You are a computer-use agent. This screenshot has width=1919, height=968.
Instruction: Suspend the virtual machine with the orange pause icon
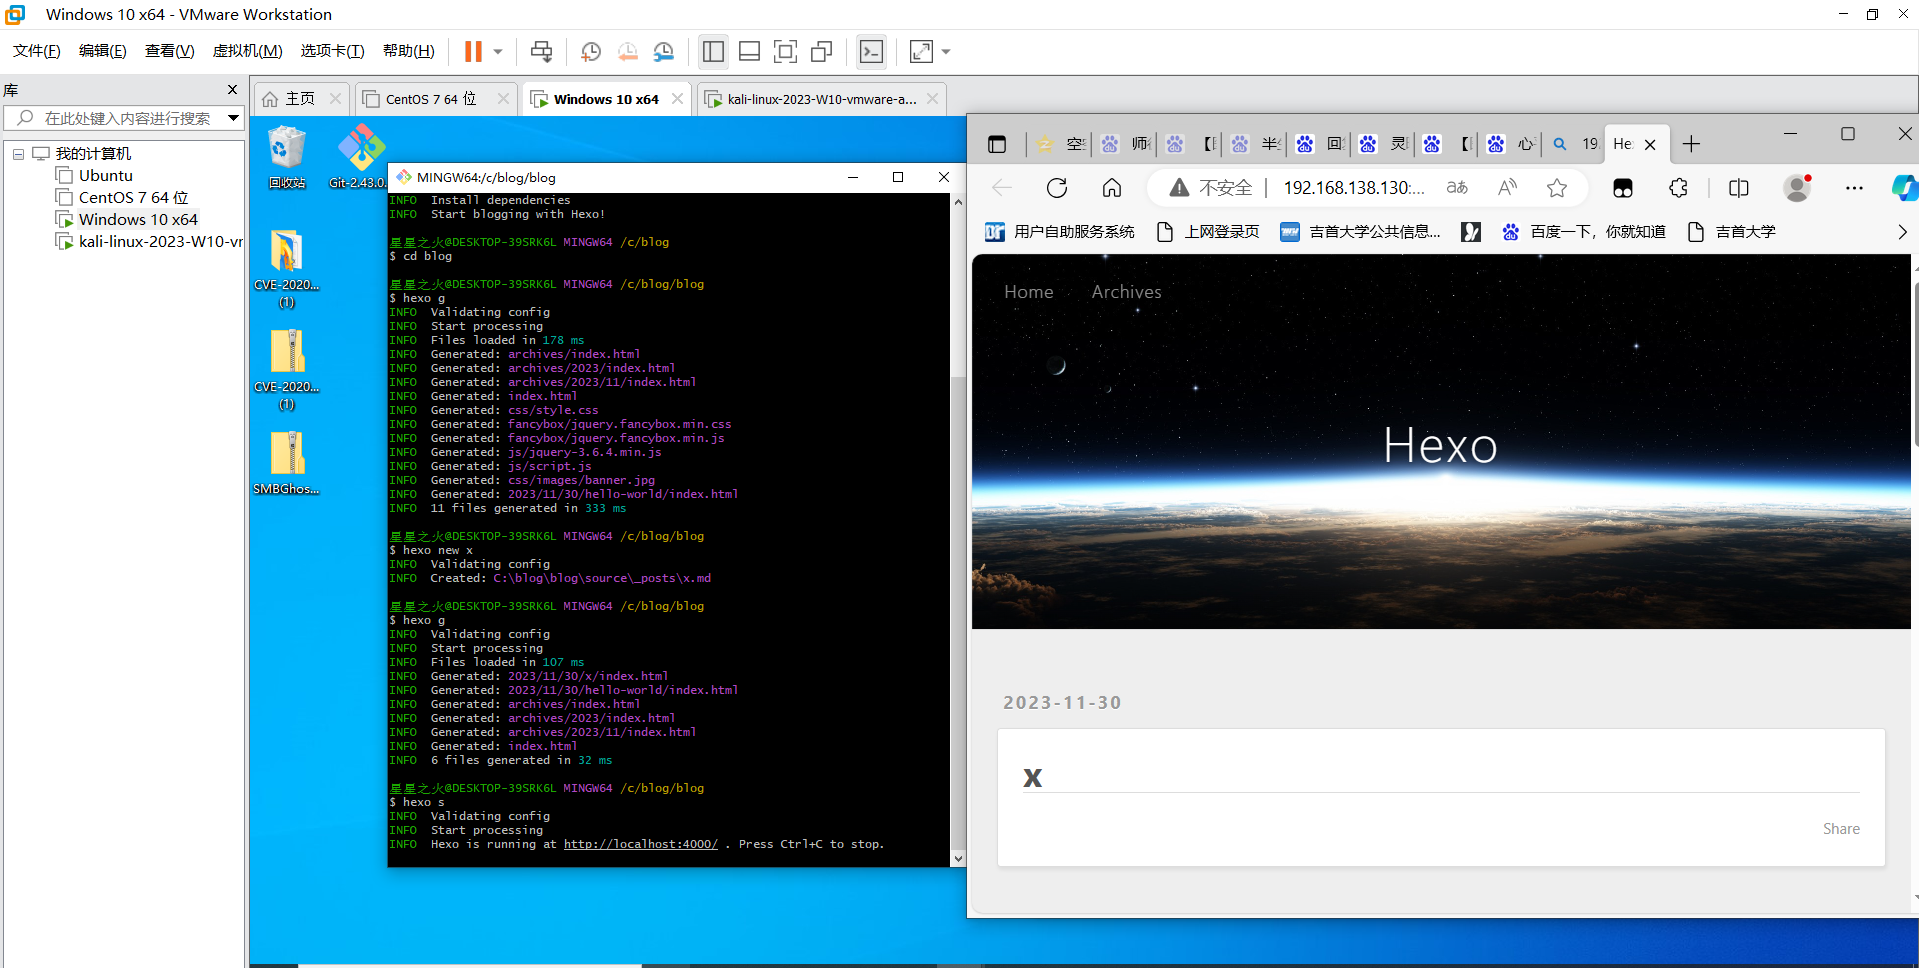(x=473, y=51)
